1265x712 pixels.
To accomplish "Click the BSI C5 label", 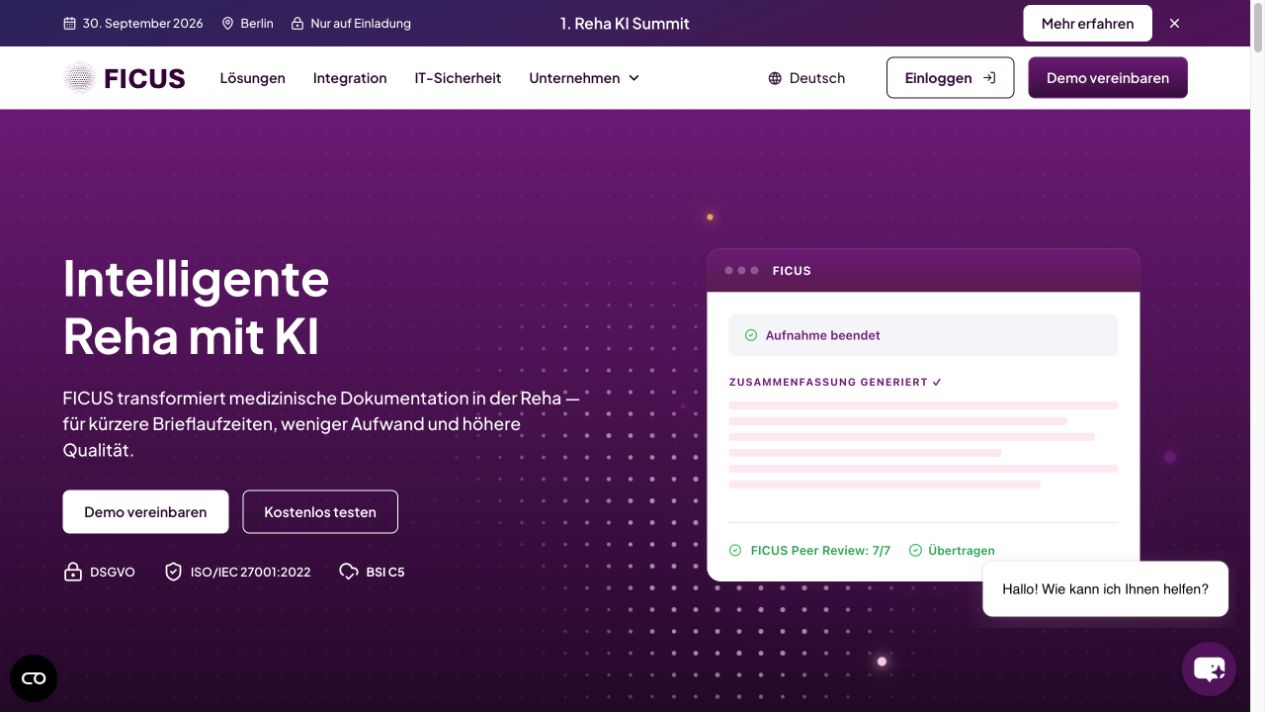I will click(x=385, y=572).
